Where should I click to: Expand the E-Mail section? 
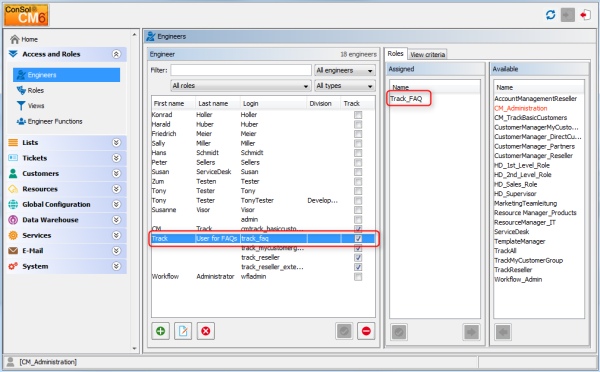pos(116,251)
